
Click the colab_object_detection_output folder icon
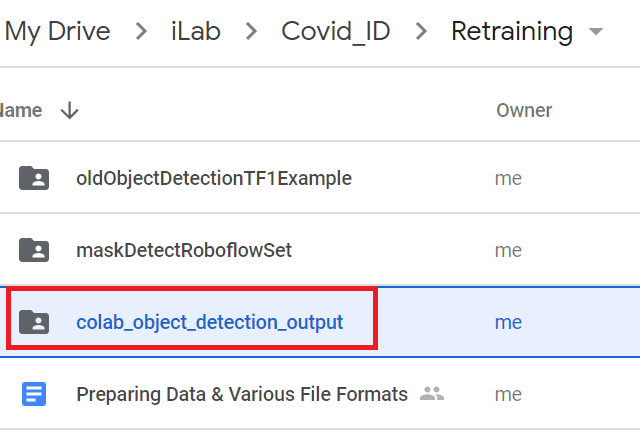pyautogui.click(x=34, y=322)
